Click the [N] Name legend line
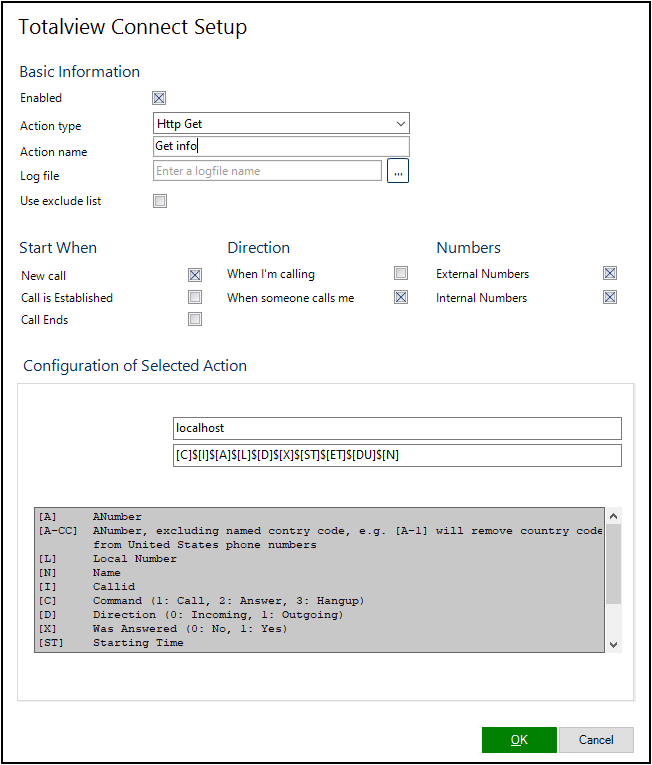The width and height of the screenshot is (652, 765). coord(80,573)
